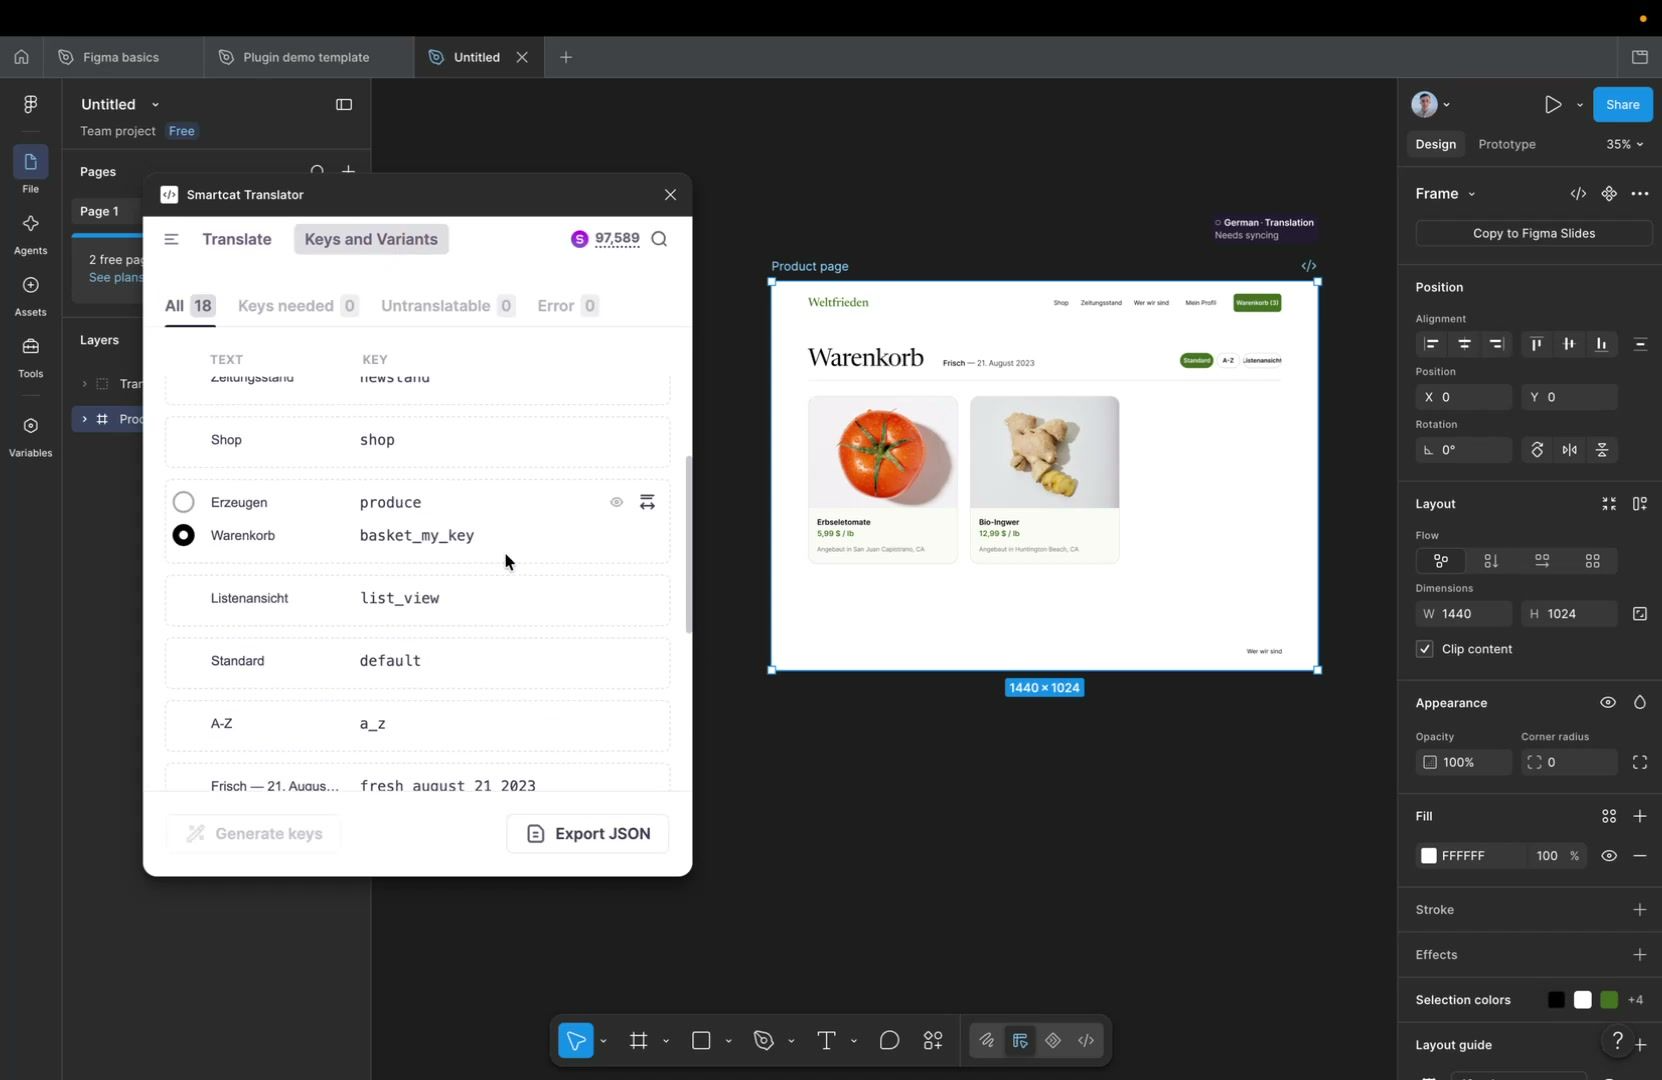Select the Text tool

[x=826, y=1041]
